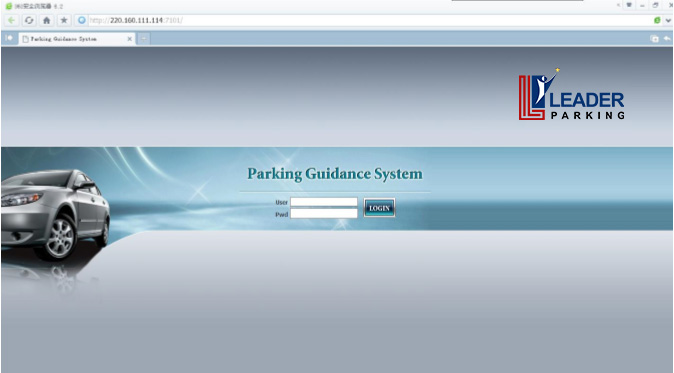This screenshot has height=373, width=674.
Task: Expand the address bar dropdown arrow
Action: coord(668,20)
